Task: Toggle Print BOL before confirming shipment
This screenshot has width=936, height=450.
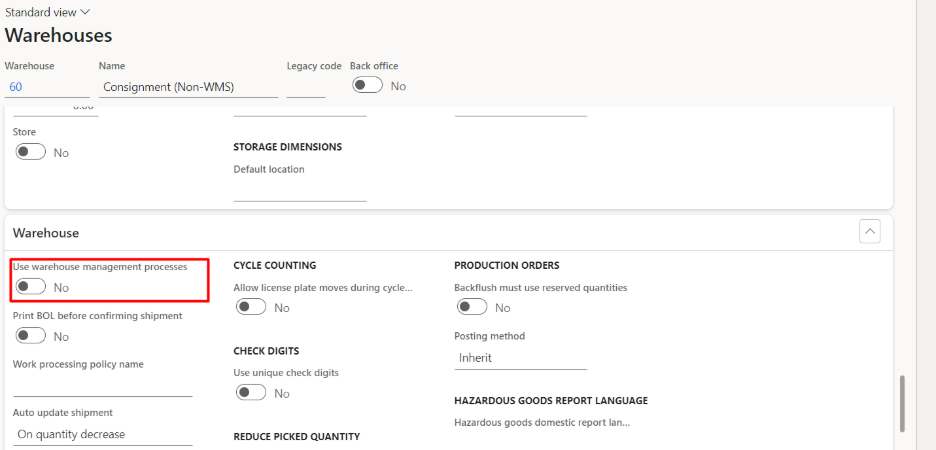Action: coord(31,336)
